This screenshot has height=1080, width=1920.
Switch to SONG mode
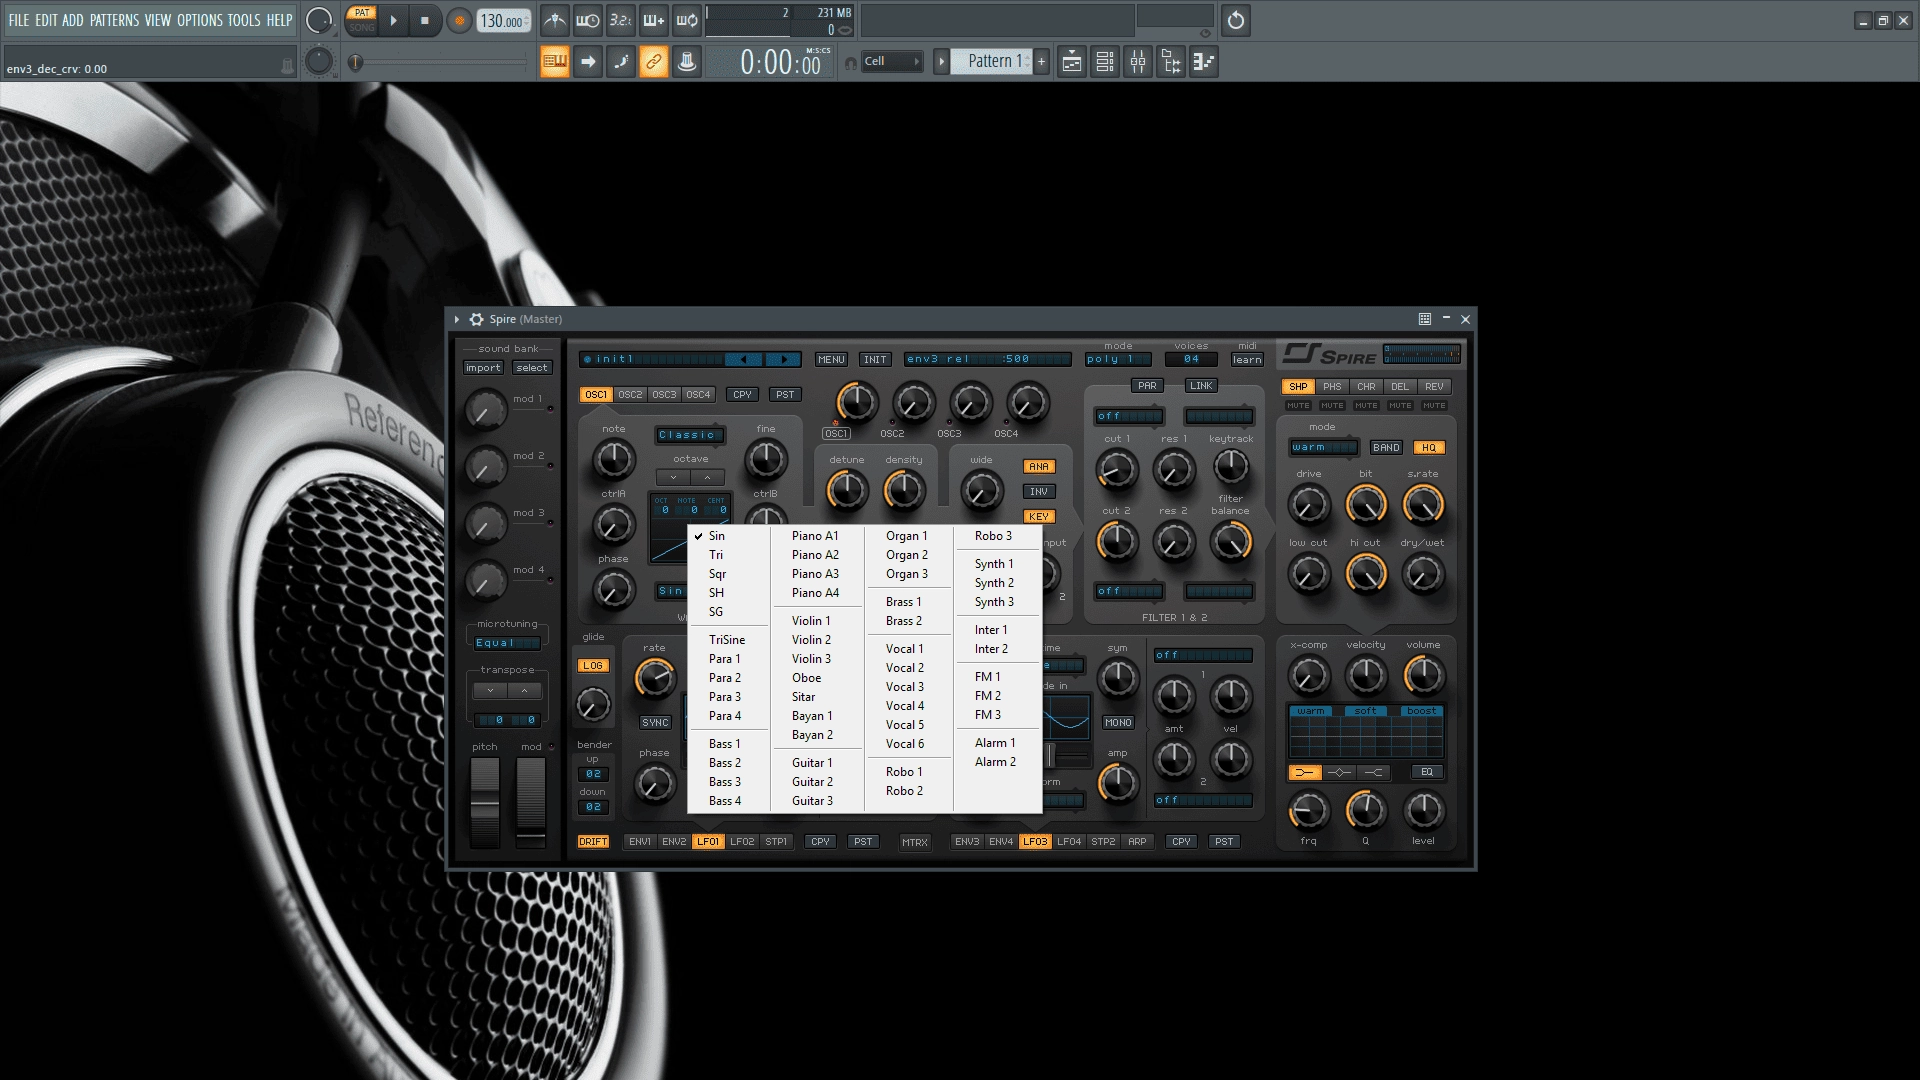pyautogui.click(x=362, y=27)
